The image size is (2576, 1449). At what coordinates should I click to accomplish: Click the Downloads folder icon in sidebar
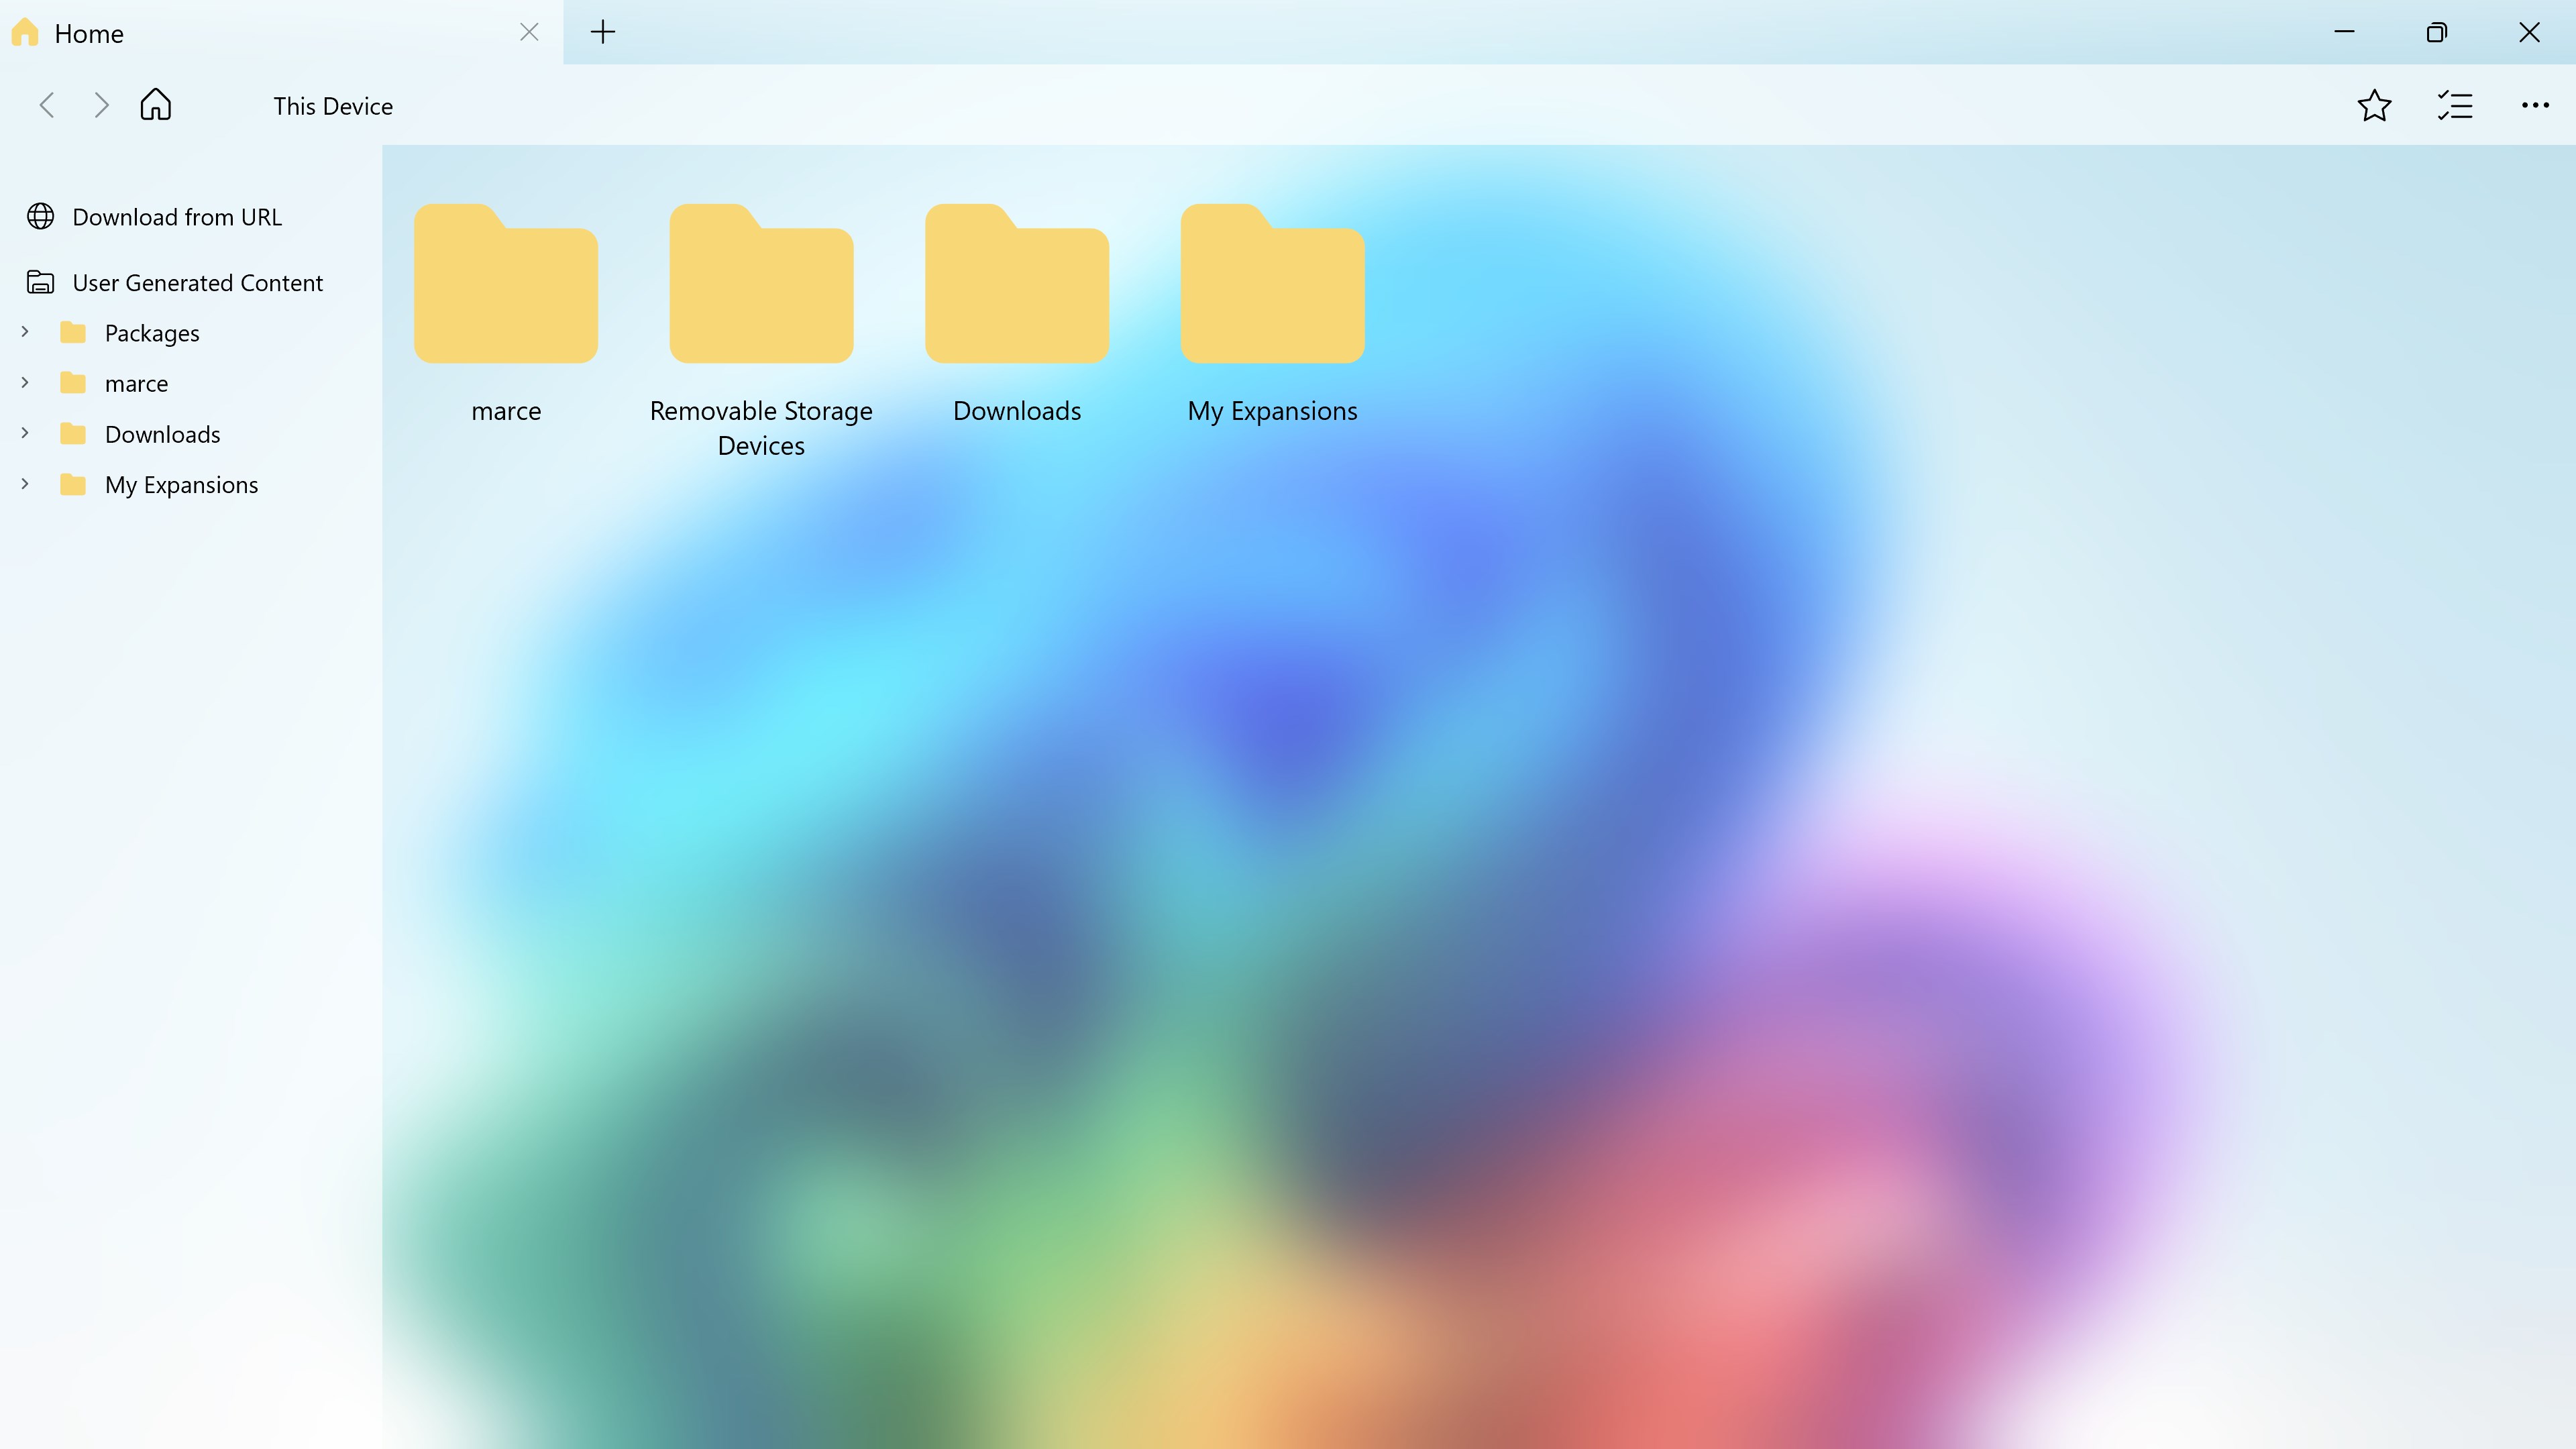point(73,433)
